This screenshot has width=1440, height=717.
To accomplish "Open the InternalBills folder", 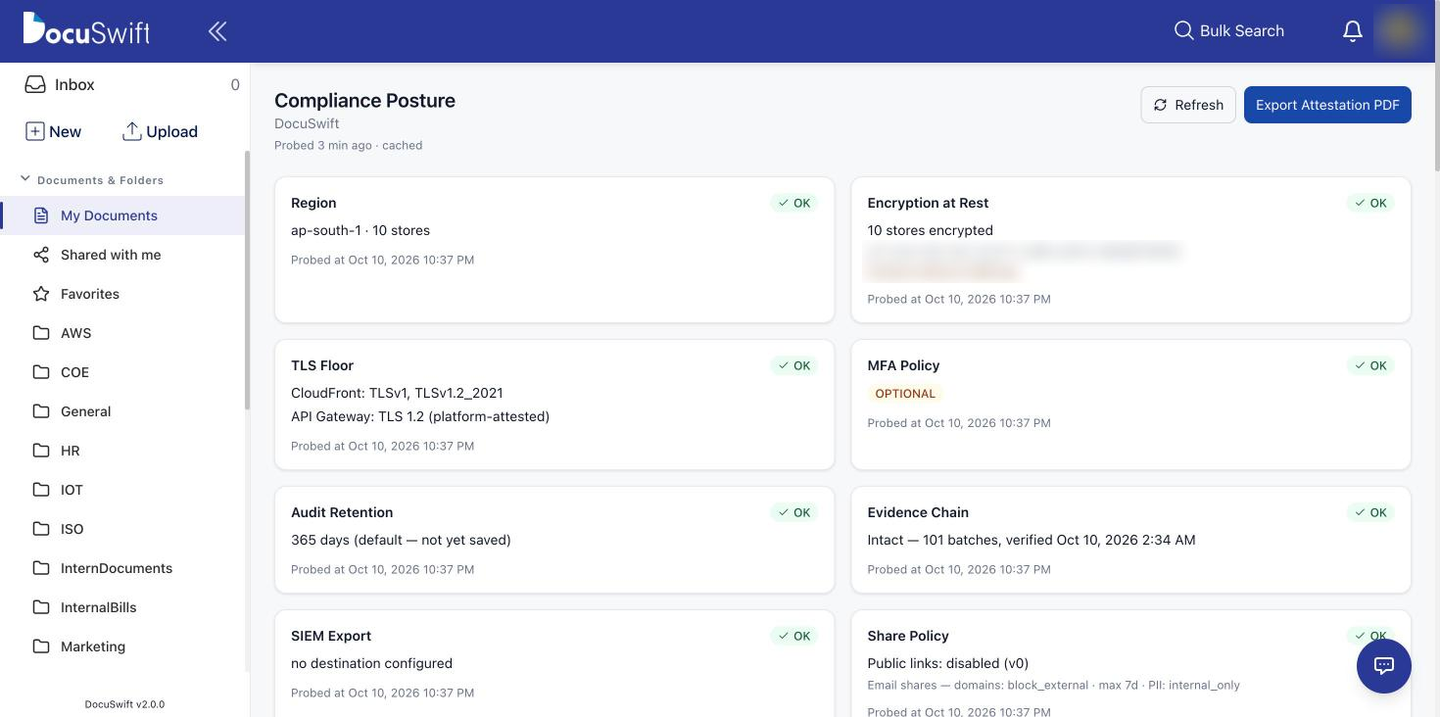I will [x=123, y=607].
